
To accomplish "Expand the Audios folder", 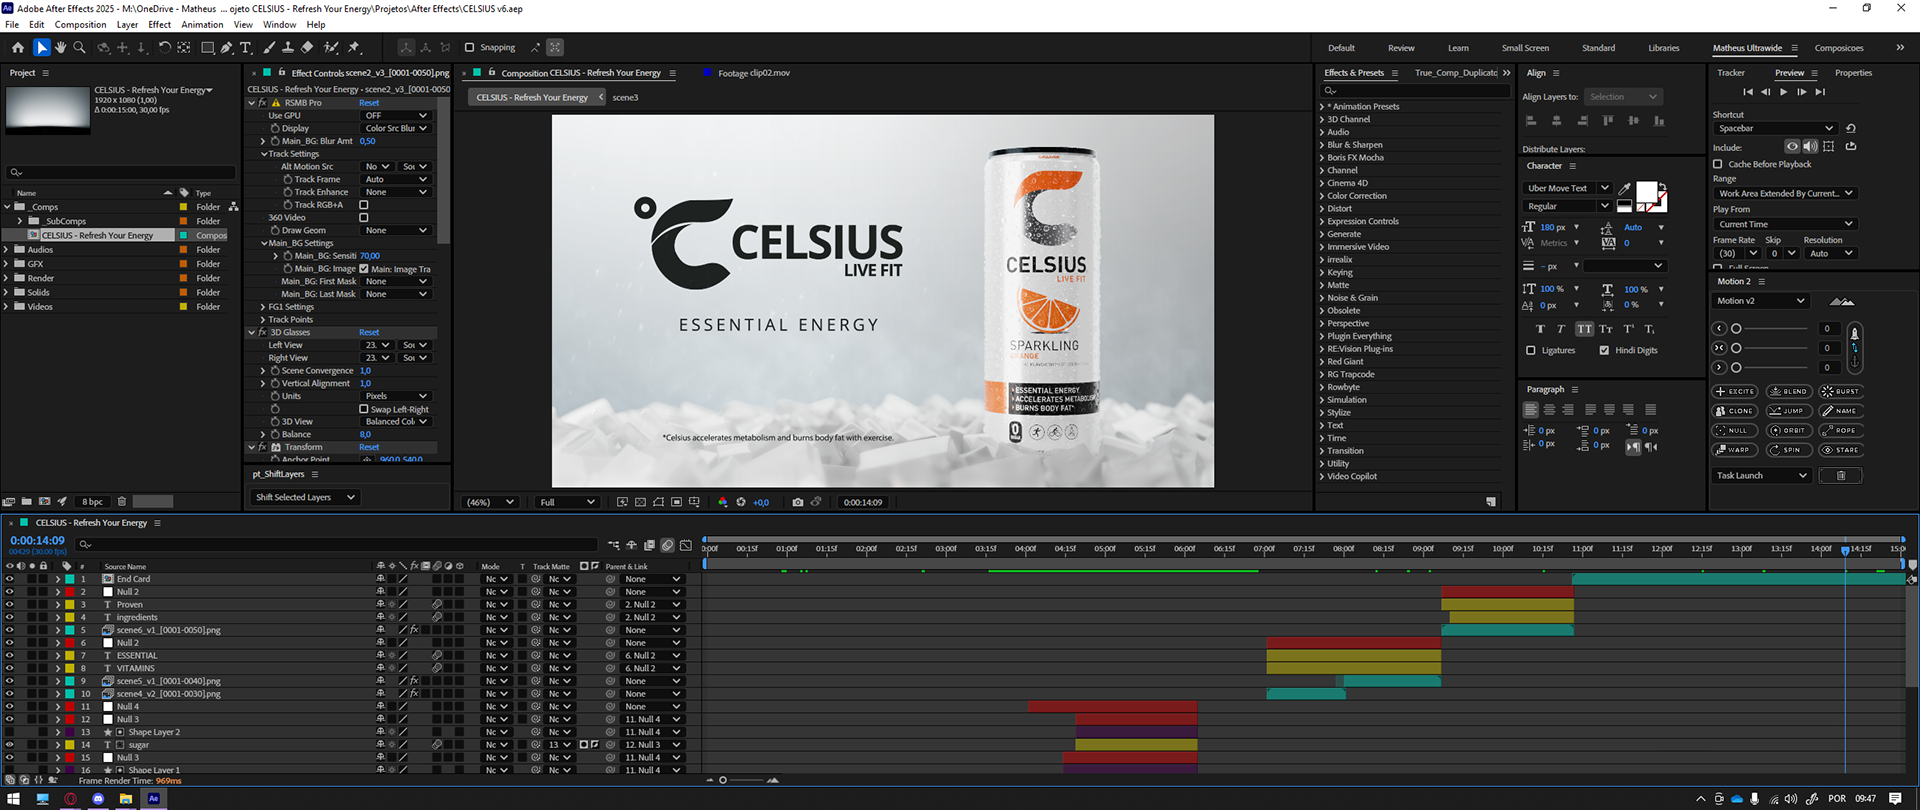I will pyautogui.click(x=7, y=250).
